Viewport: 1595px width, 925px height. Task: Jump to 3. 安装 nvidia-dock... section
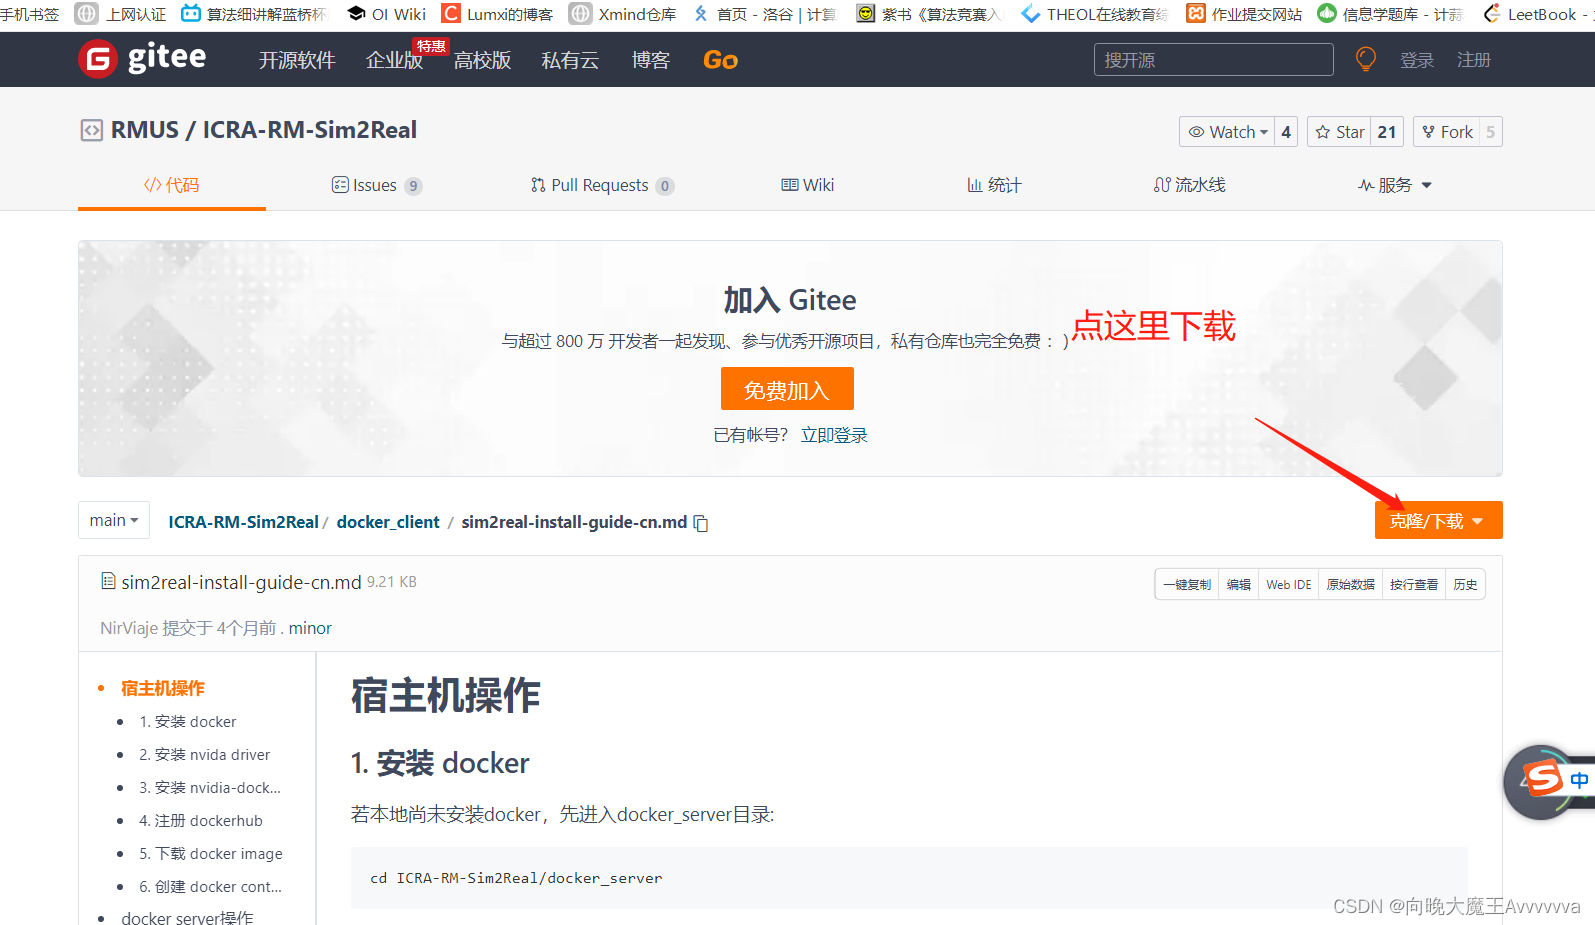tap(210, 787)
